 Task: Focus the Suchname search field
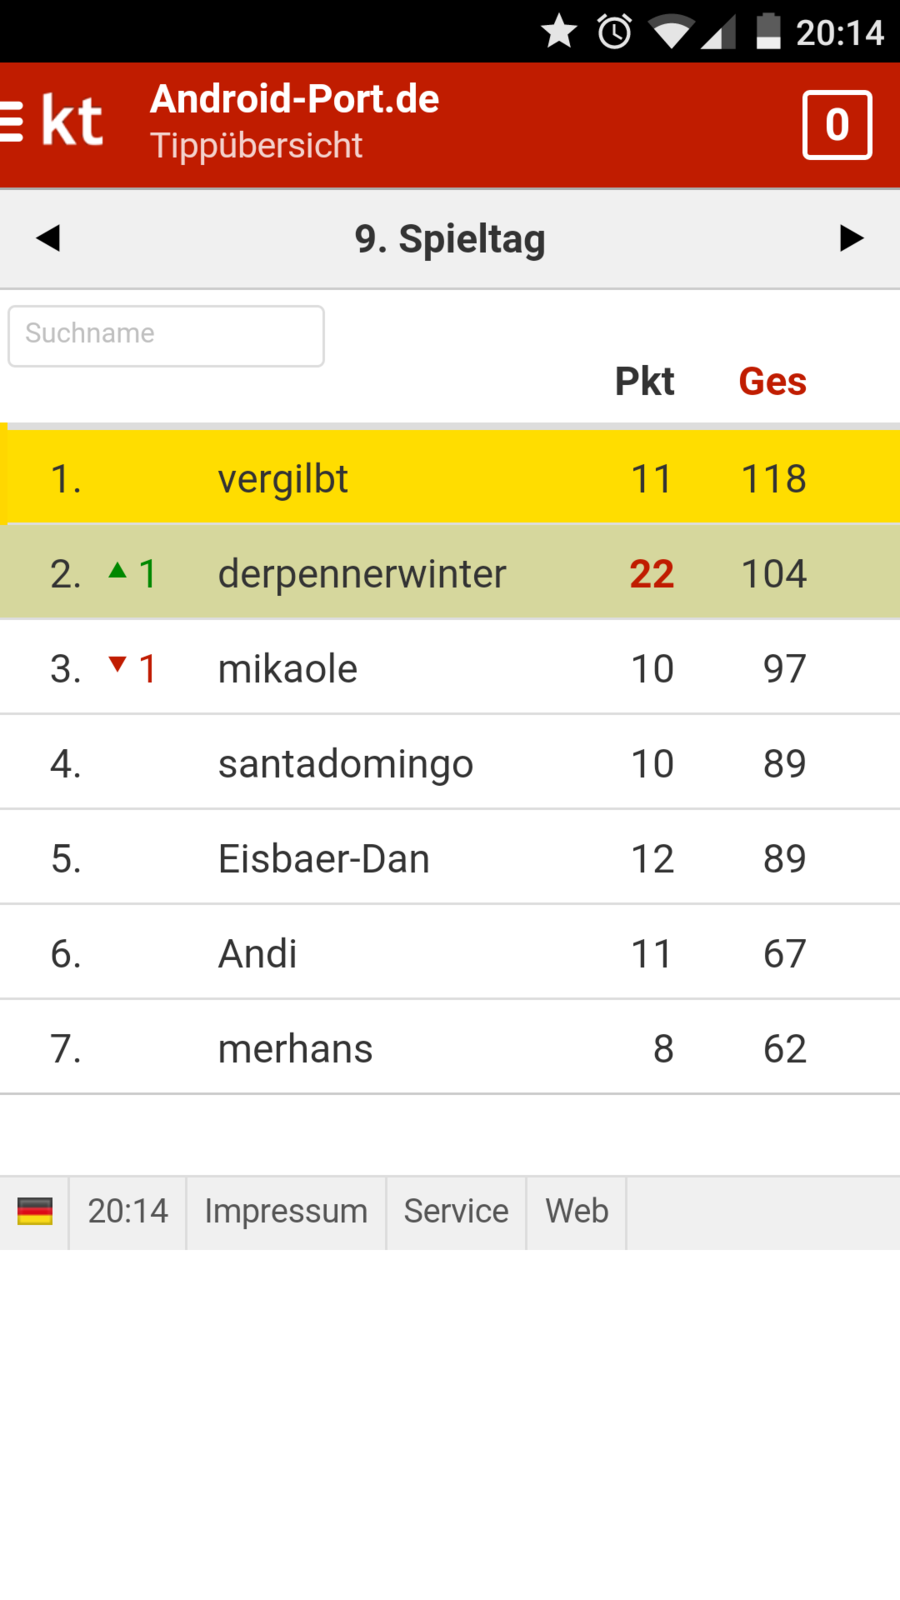(166, 335)
